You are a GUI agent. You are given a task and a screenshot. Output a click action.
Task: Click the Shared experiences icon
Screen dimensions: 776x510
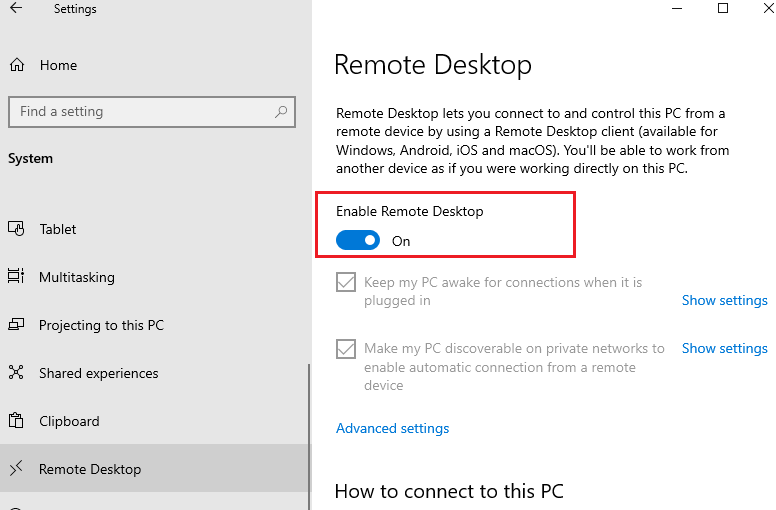coord(16,372)
